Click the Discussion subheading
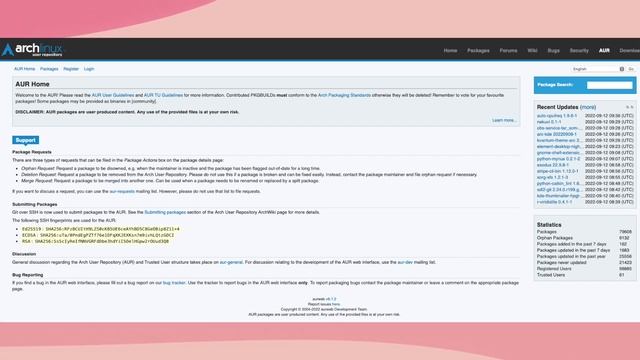The image size is (640, 360). point(24,254)
